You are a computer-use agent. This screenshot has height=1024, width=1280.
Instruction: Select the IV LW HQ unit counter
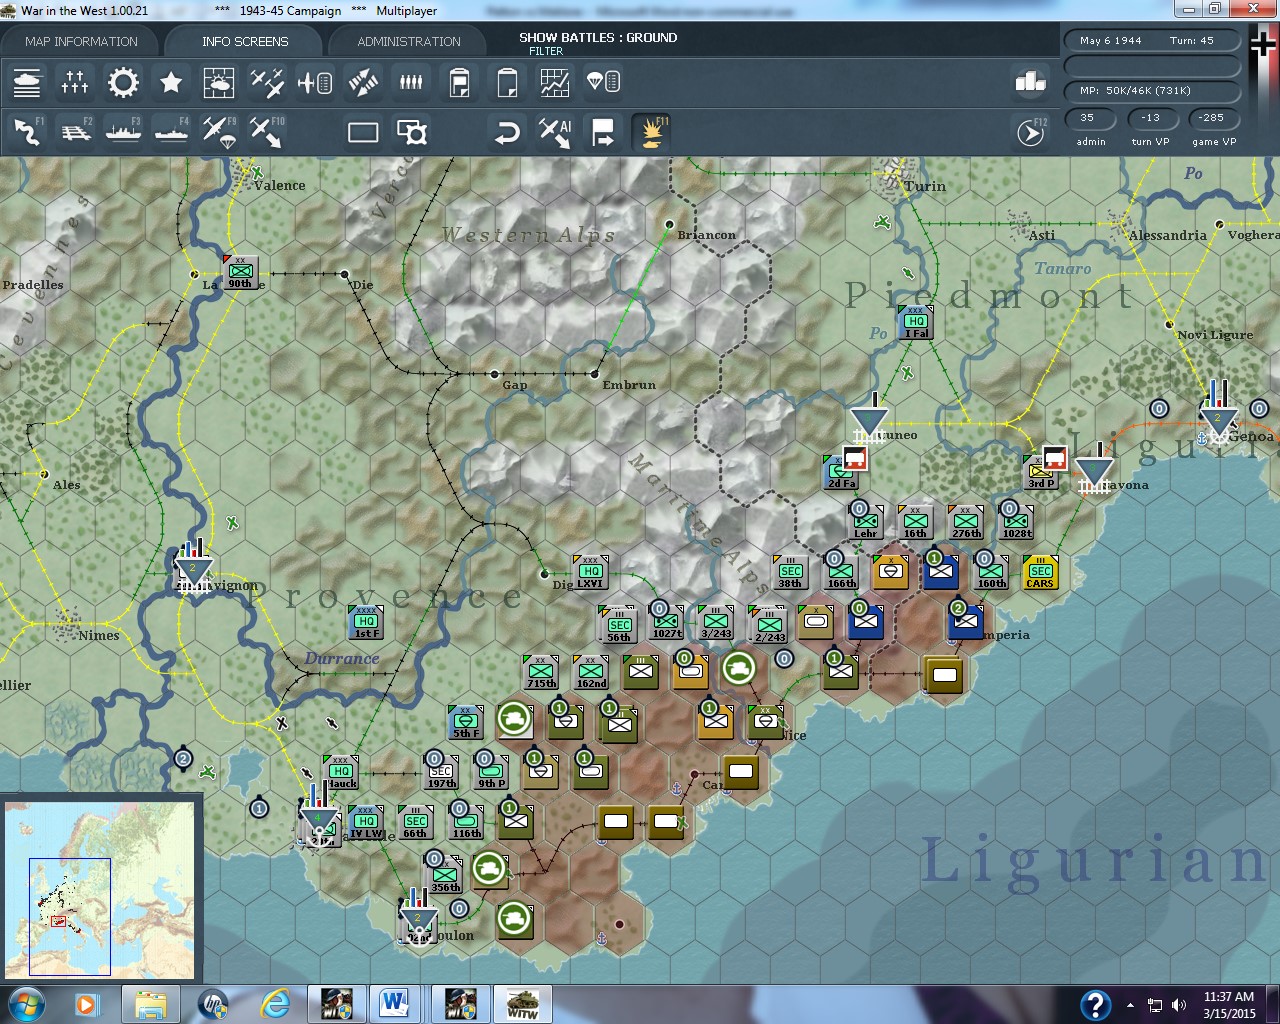pos(366,822)
